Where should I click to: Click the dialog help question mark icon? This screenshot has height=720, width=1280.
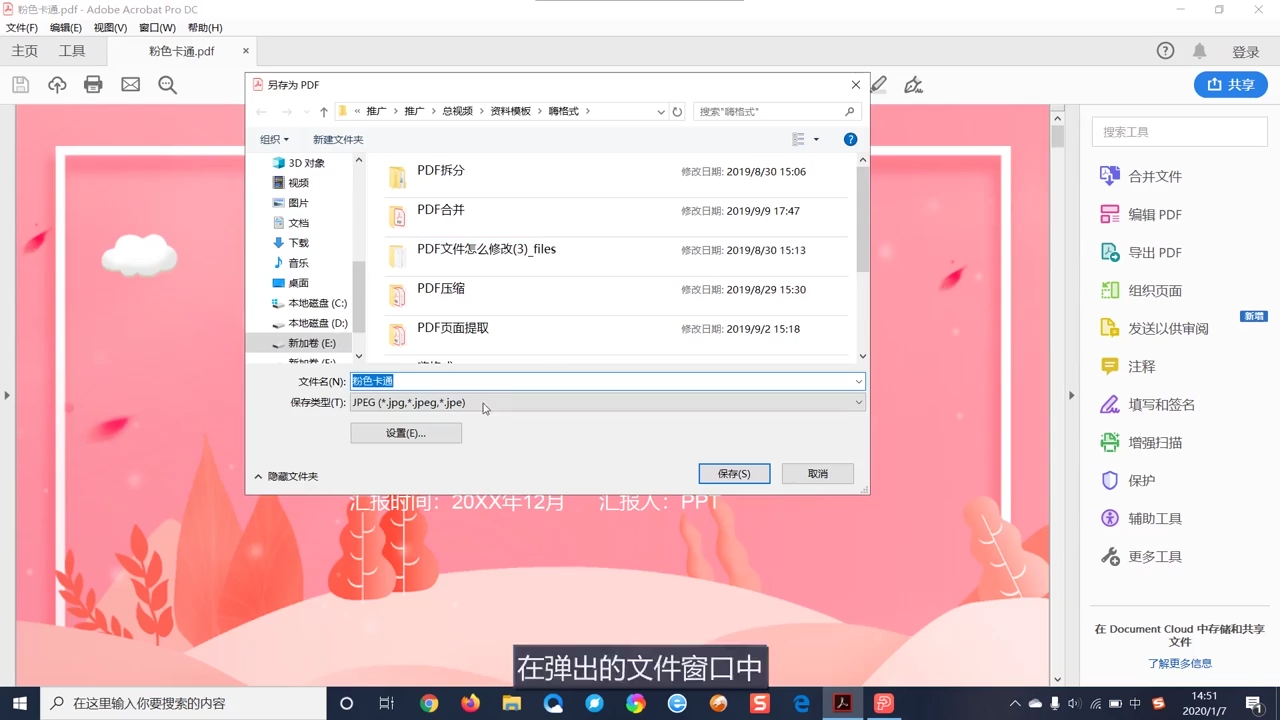(x=850, y=139)
